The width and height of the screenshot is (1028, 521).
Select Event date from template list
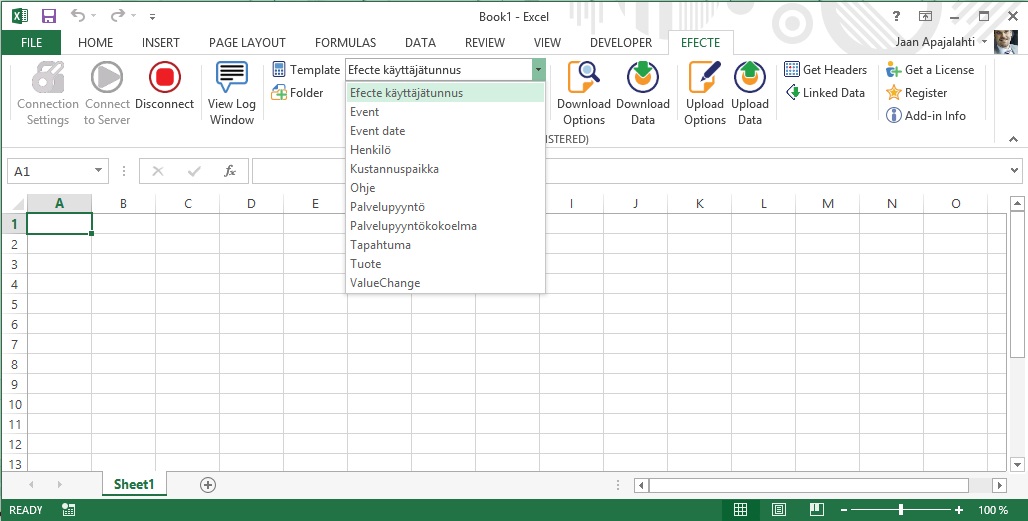(445, 131)
